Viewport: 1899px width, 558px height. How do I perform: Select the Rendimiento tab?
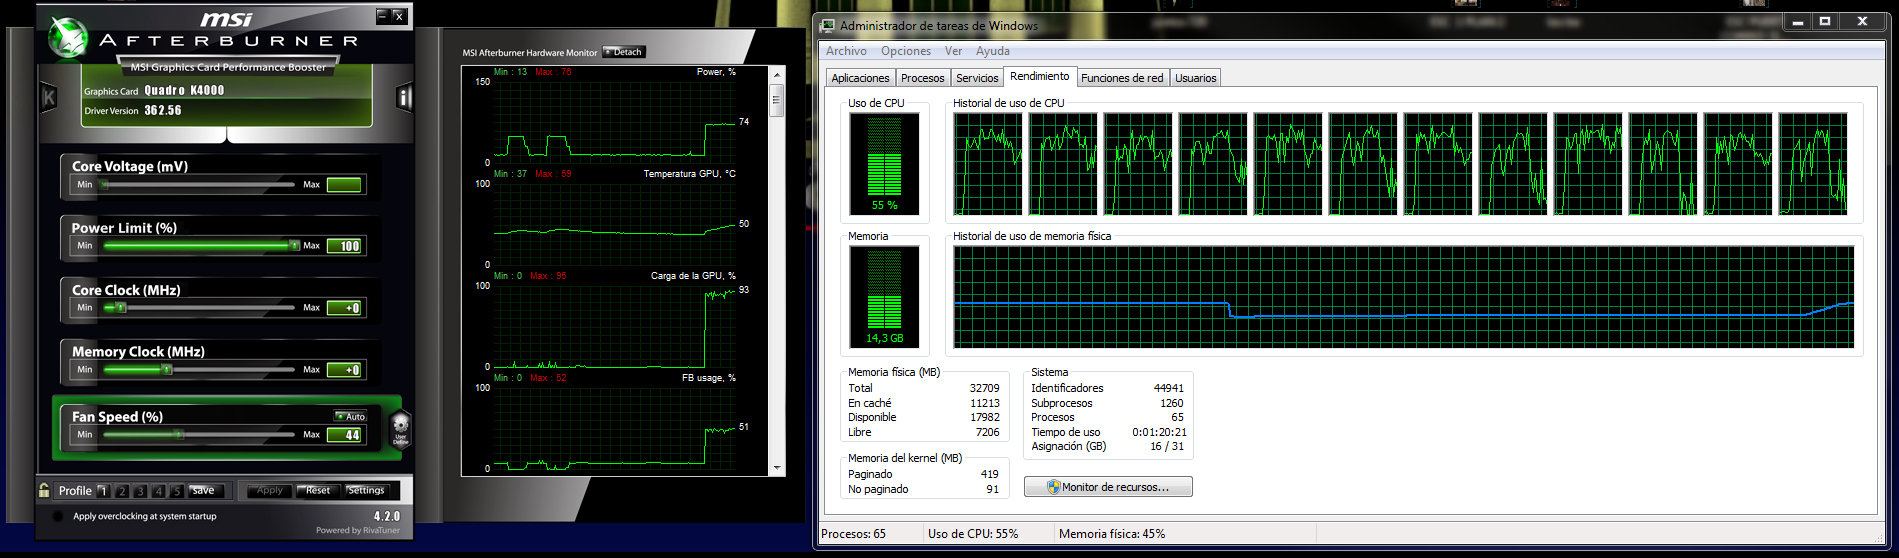(1039, 76)
